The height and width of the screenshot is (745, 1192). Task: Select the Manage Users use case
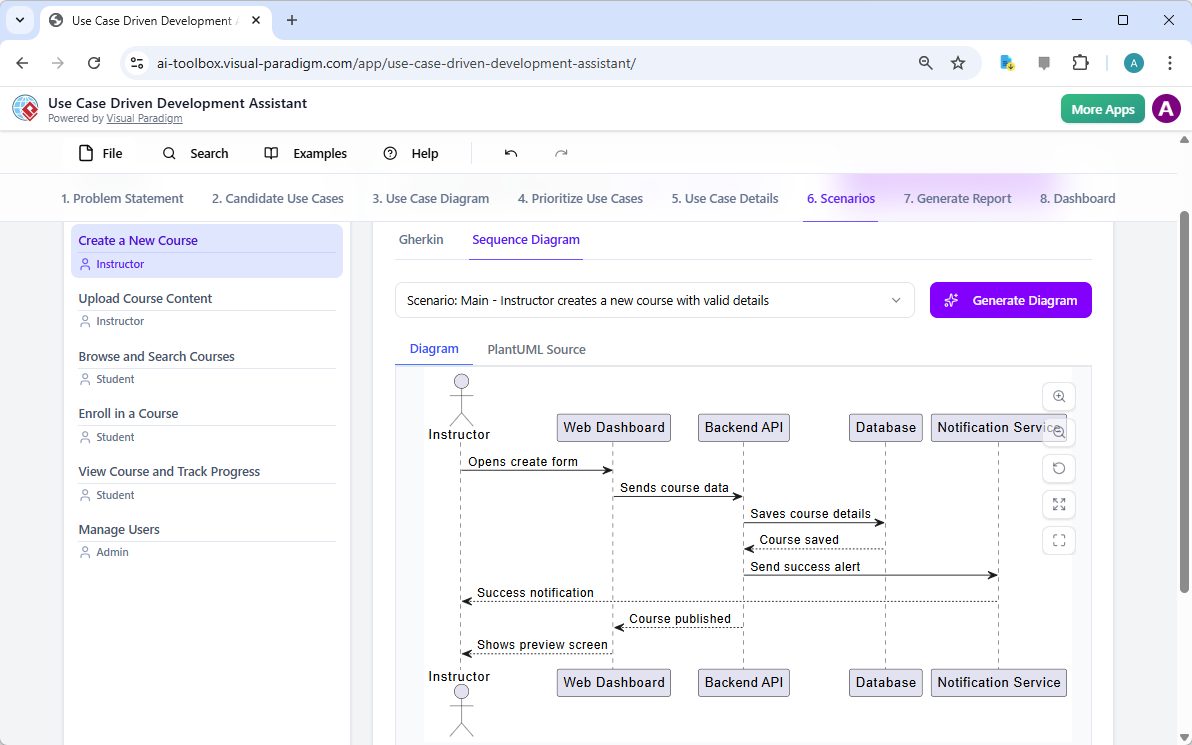(118, 529)
